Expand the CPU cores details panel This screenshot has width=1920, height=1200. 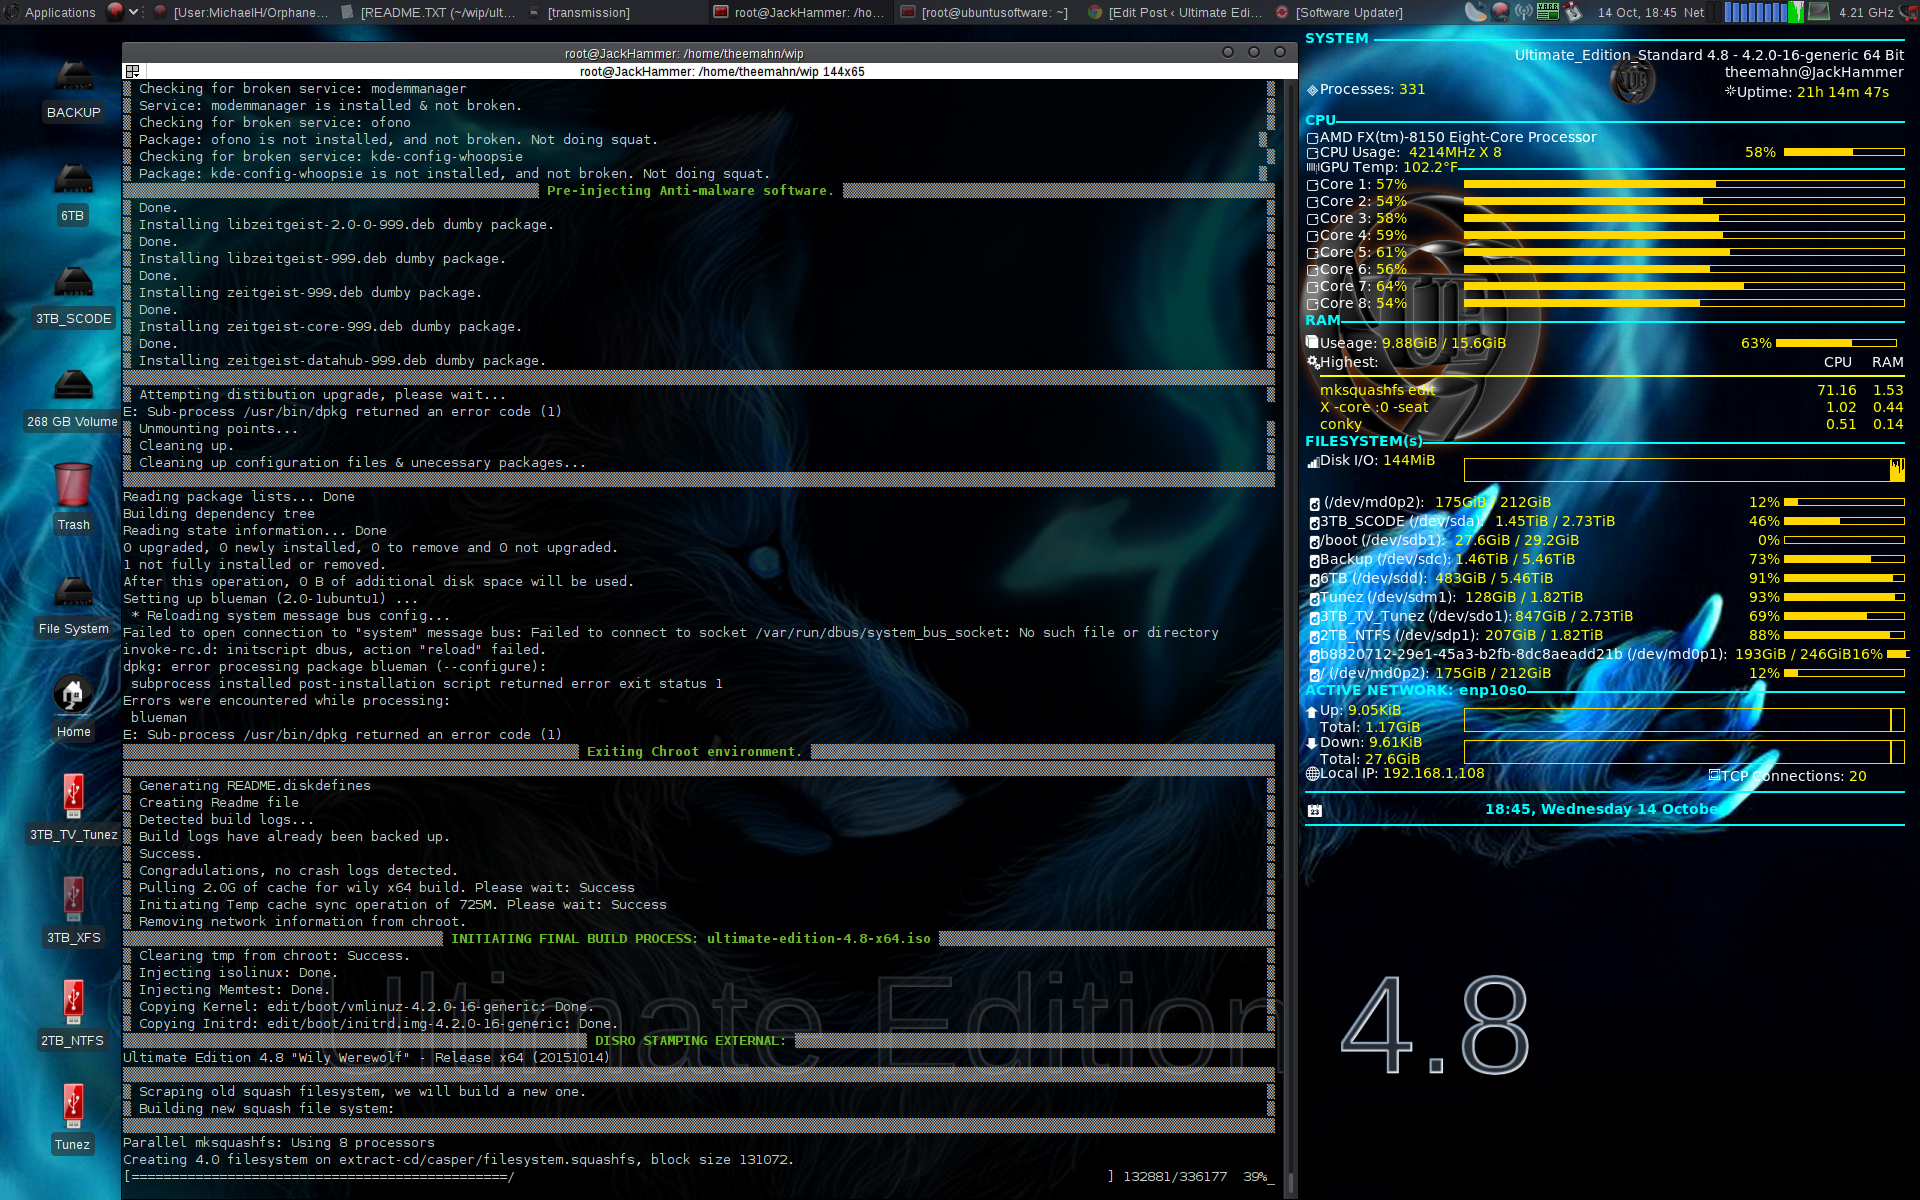(1312, 152)
